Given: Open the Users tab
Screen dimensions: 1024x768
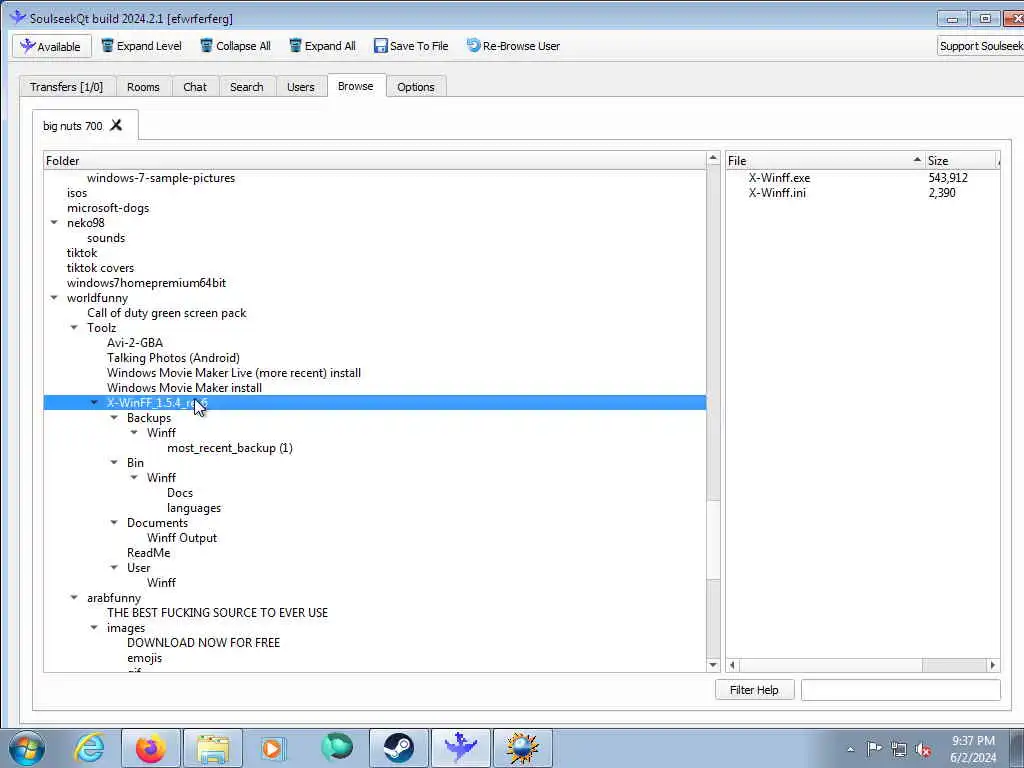Looking at the screenshot, I should click(300, 87).
